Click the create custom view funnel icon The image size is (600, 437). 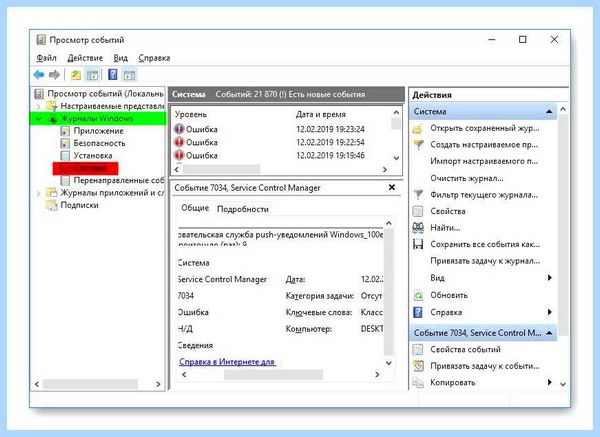point(418,145)
